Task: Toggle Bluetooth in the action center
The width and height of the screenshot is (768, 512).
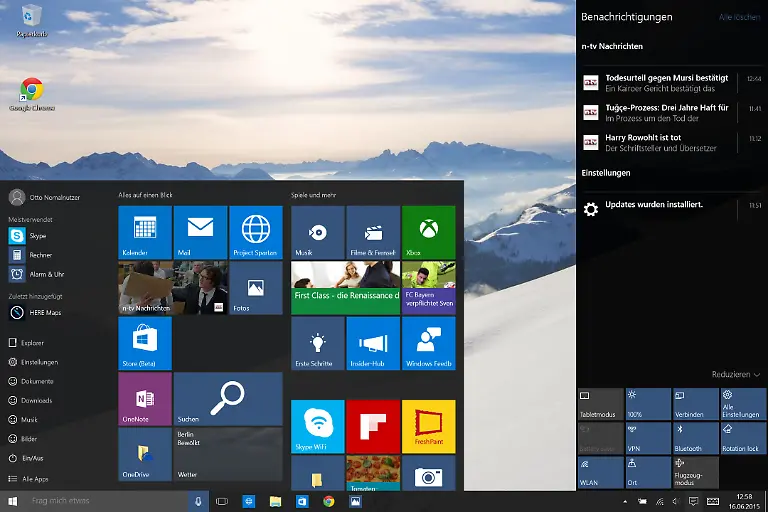Action: pyautogui.click(x=695, y=438)
